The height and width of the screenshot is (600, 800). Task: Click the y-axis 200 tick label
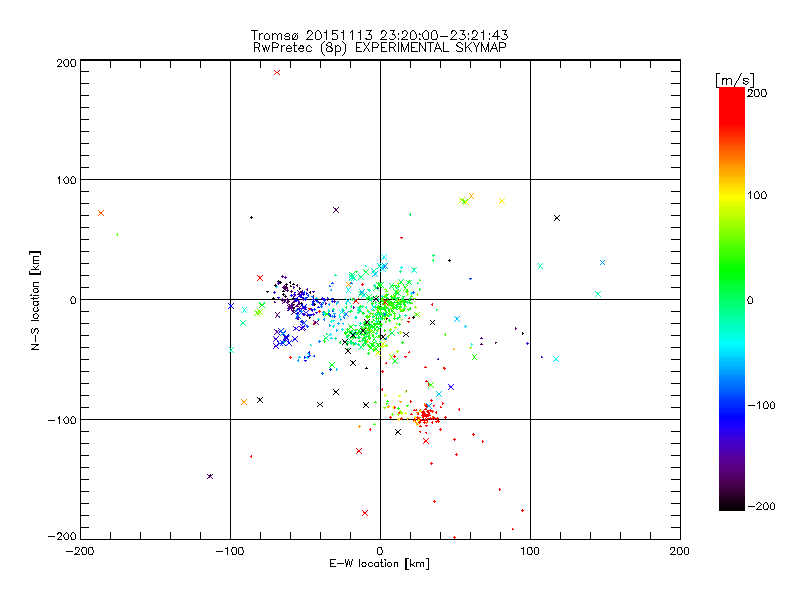click(66, 63)
